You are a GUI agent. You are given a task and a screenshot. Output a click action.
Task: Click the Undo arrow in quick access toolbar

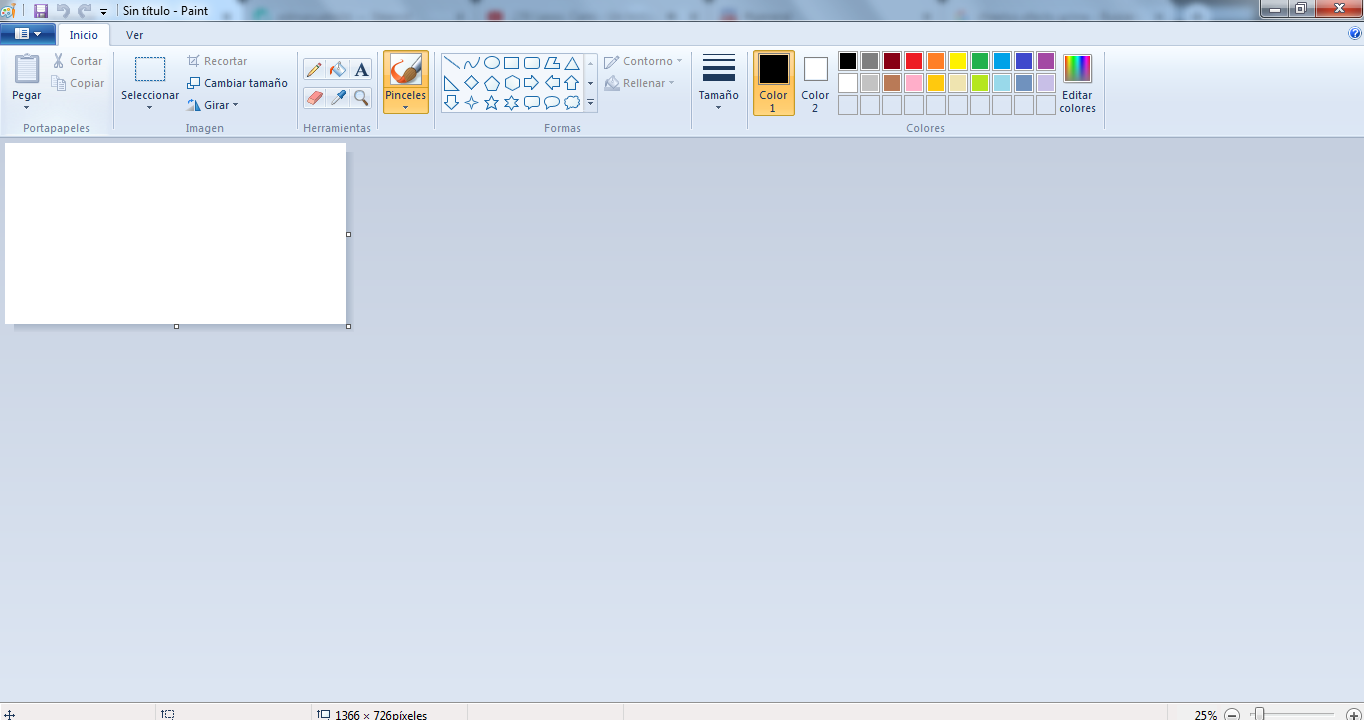tap(63, 10)
